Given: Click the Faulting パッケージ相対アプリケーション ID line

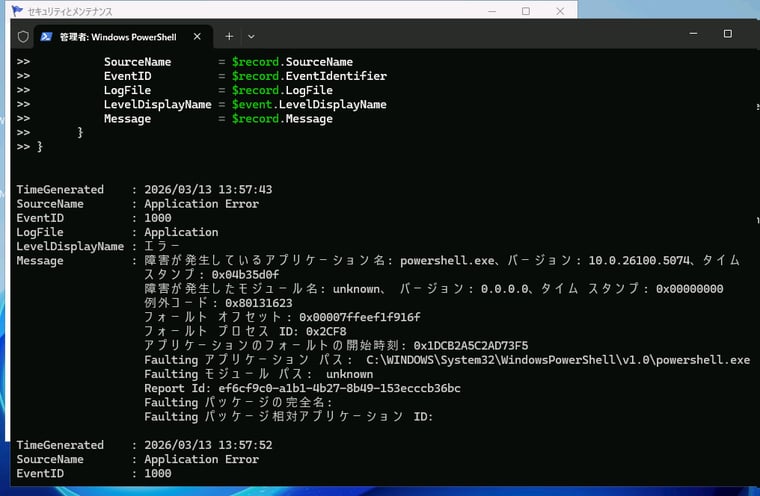Looking at the screenshot, I should pos(288,416).
